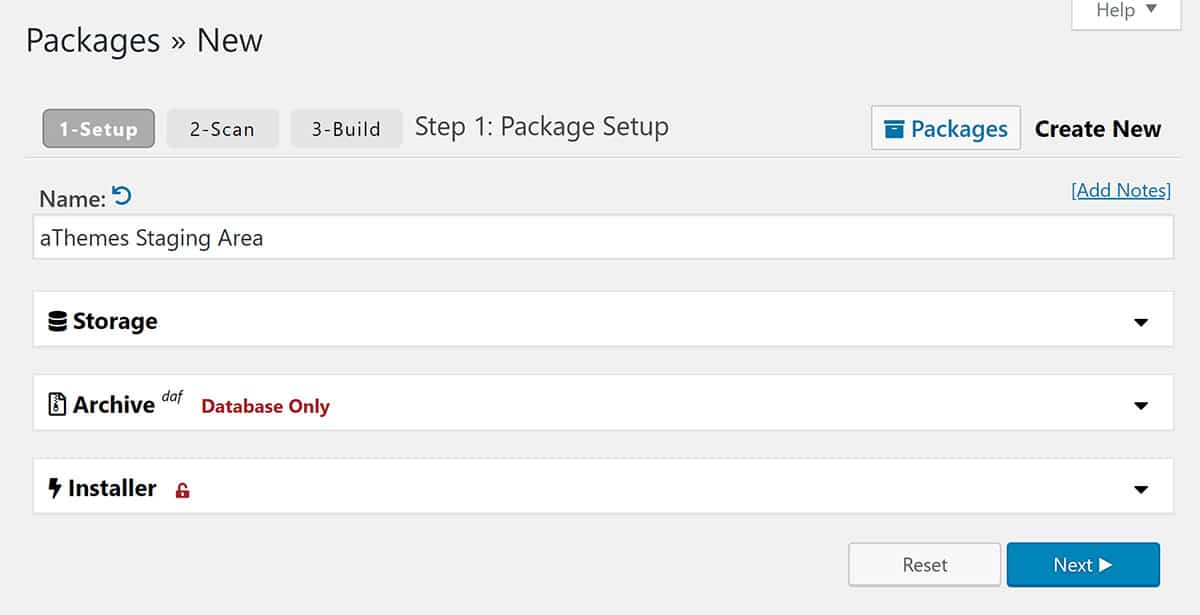
Task: Expand the Storage panel arrow
Action: (1140, 322)
